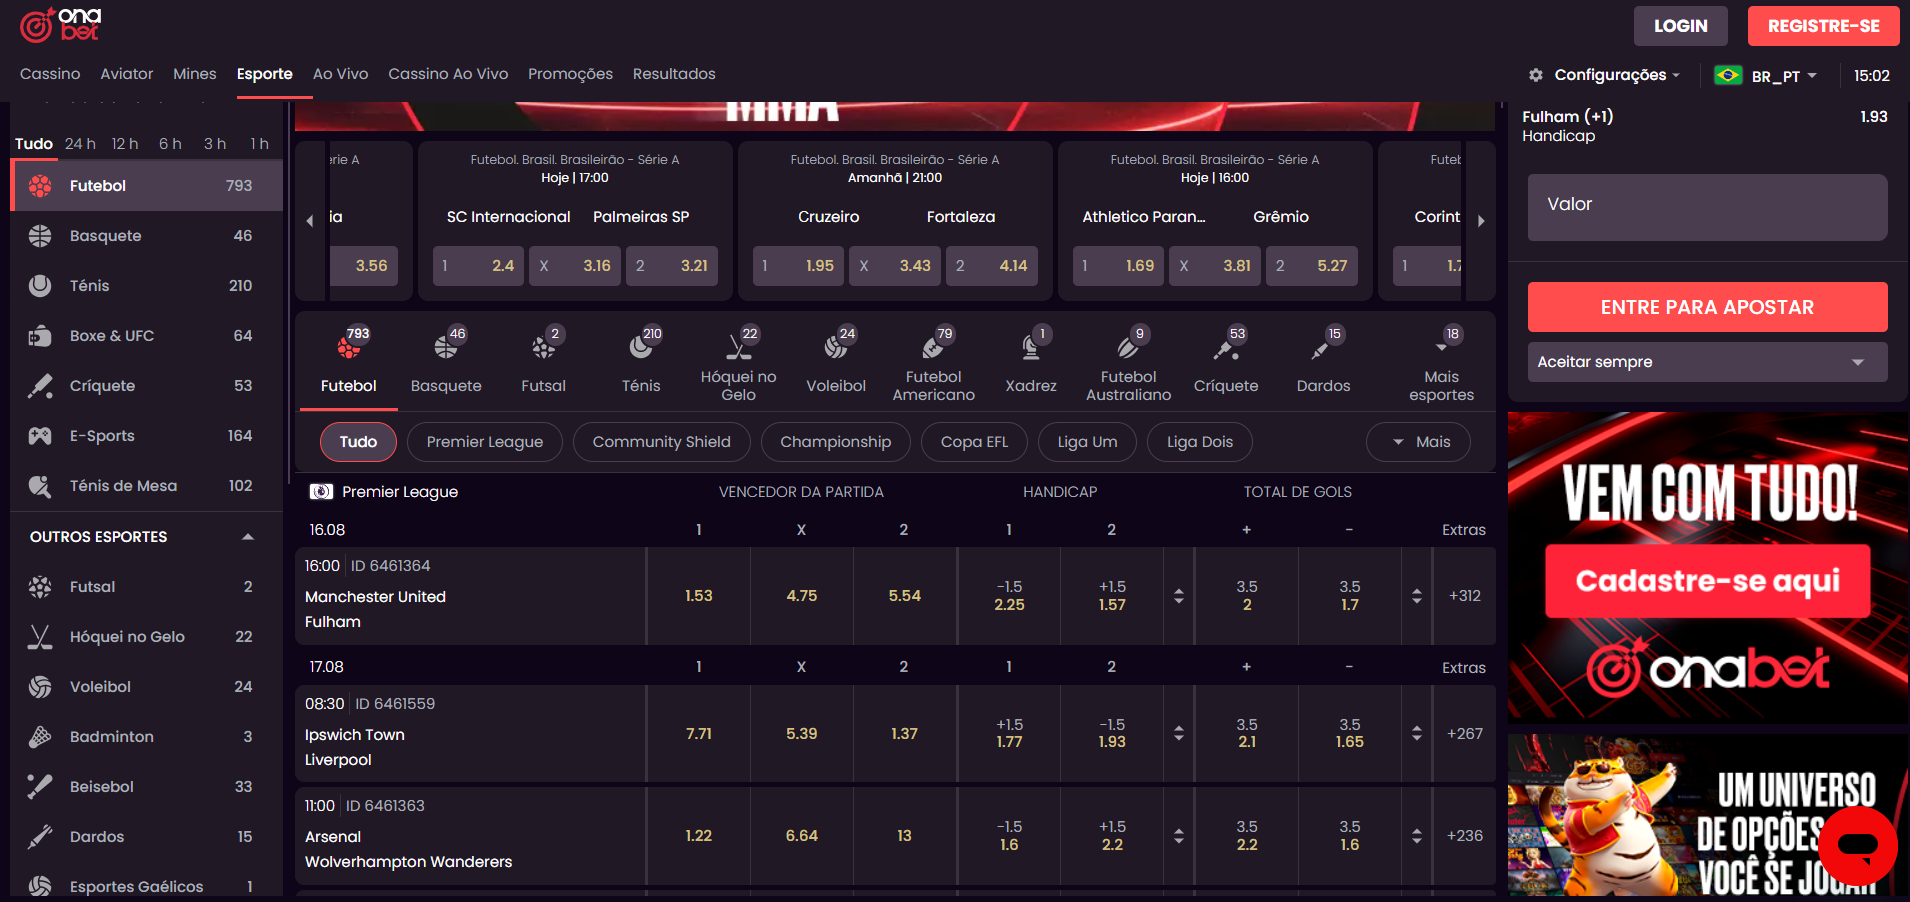Viewport: 1910px width, 902px height.
Task: Open Futebol icon in the left sidebar
Action: tap(40, 186)
